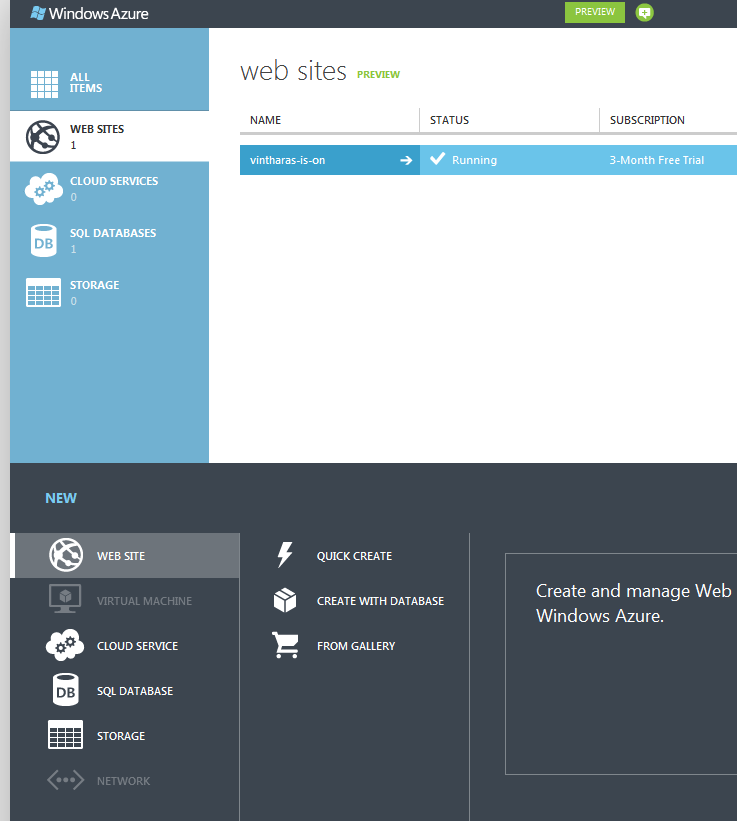Click the Create With Database box icon

285,600
